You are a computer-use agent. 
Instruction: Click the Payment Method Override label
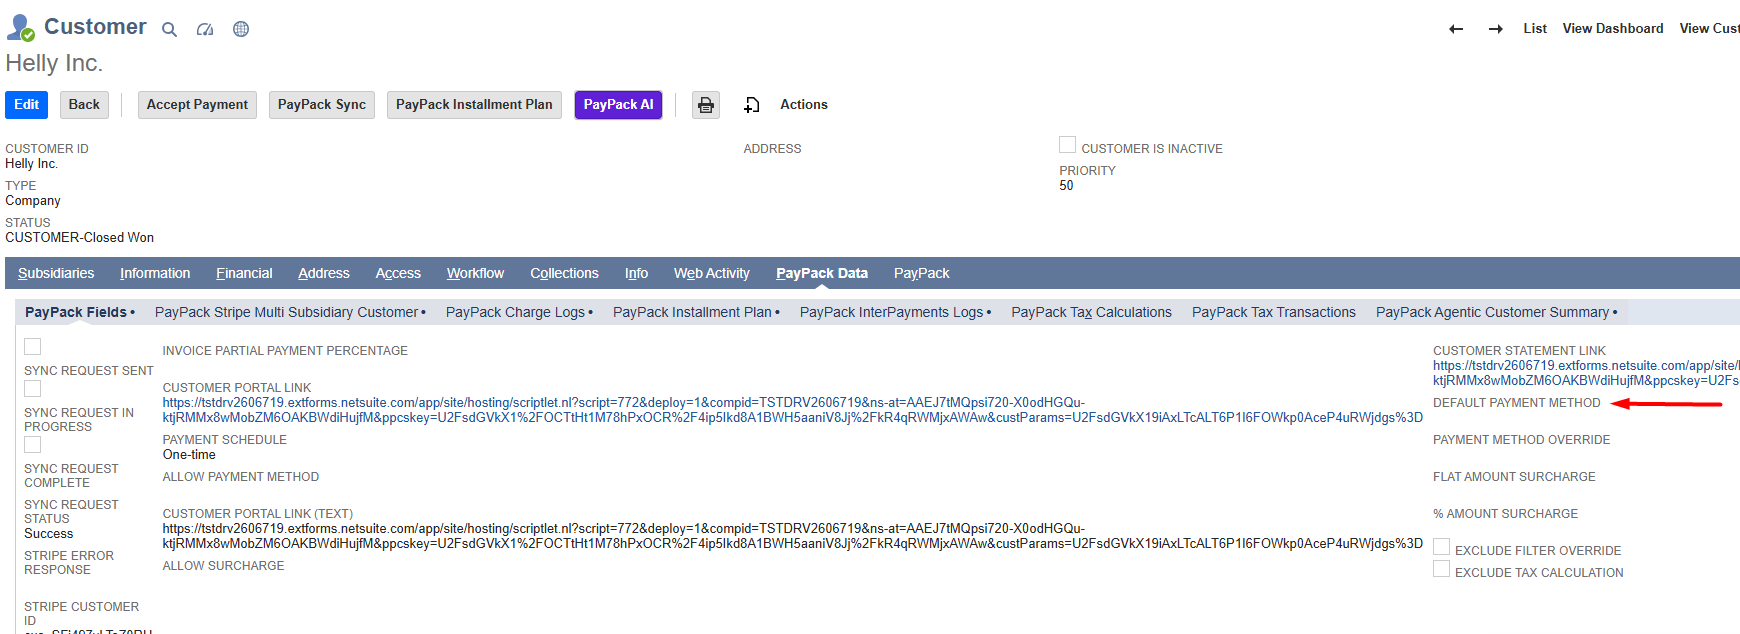pos(1521,440)
